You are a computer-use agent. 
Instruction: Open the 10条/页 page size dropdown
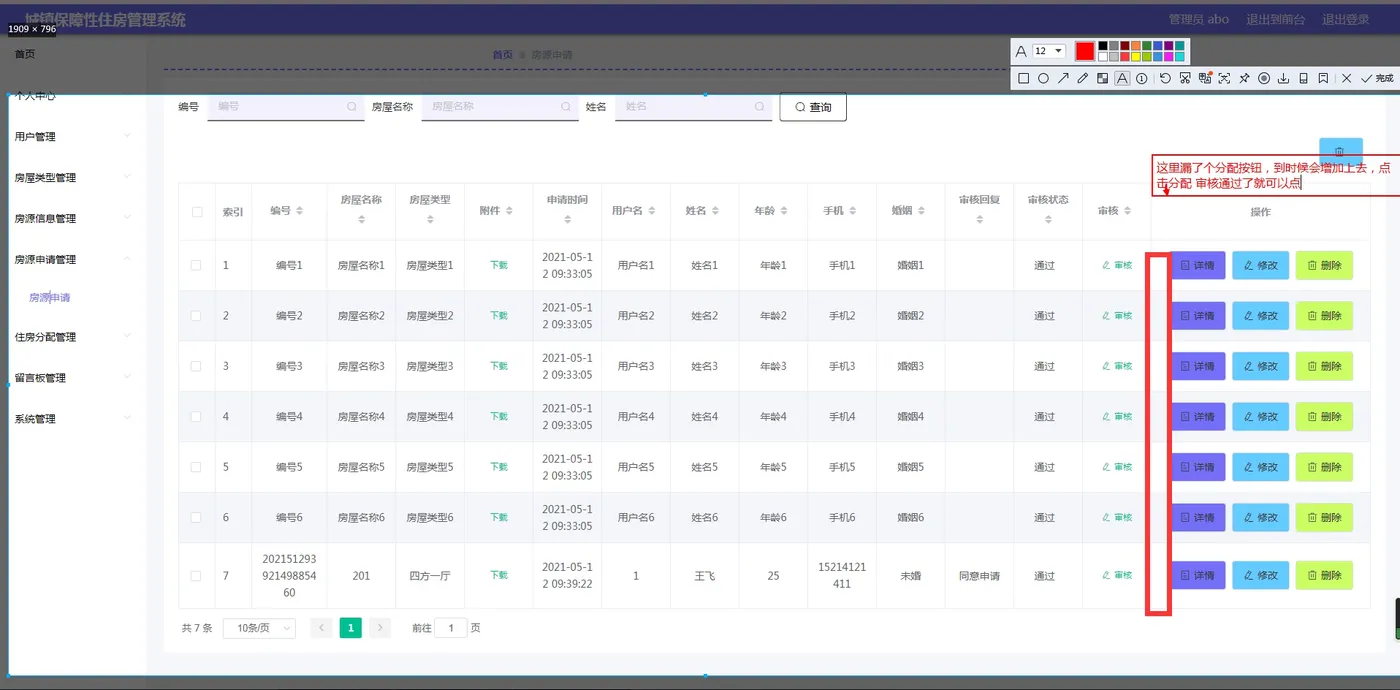(259, 628)
